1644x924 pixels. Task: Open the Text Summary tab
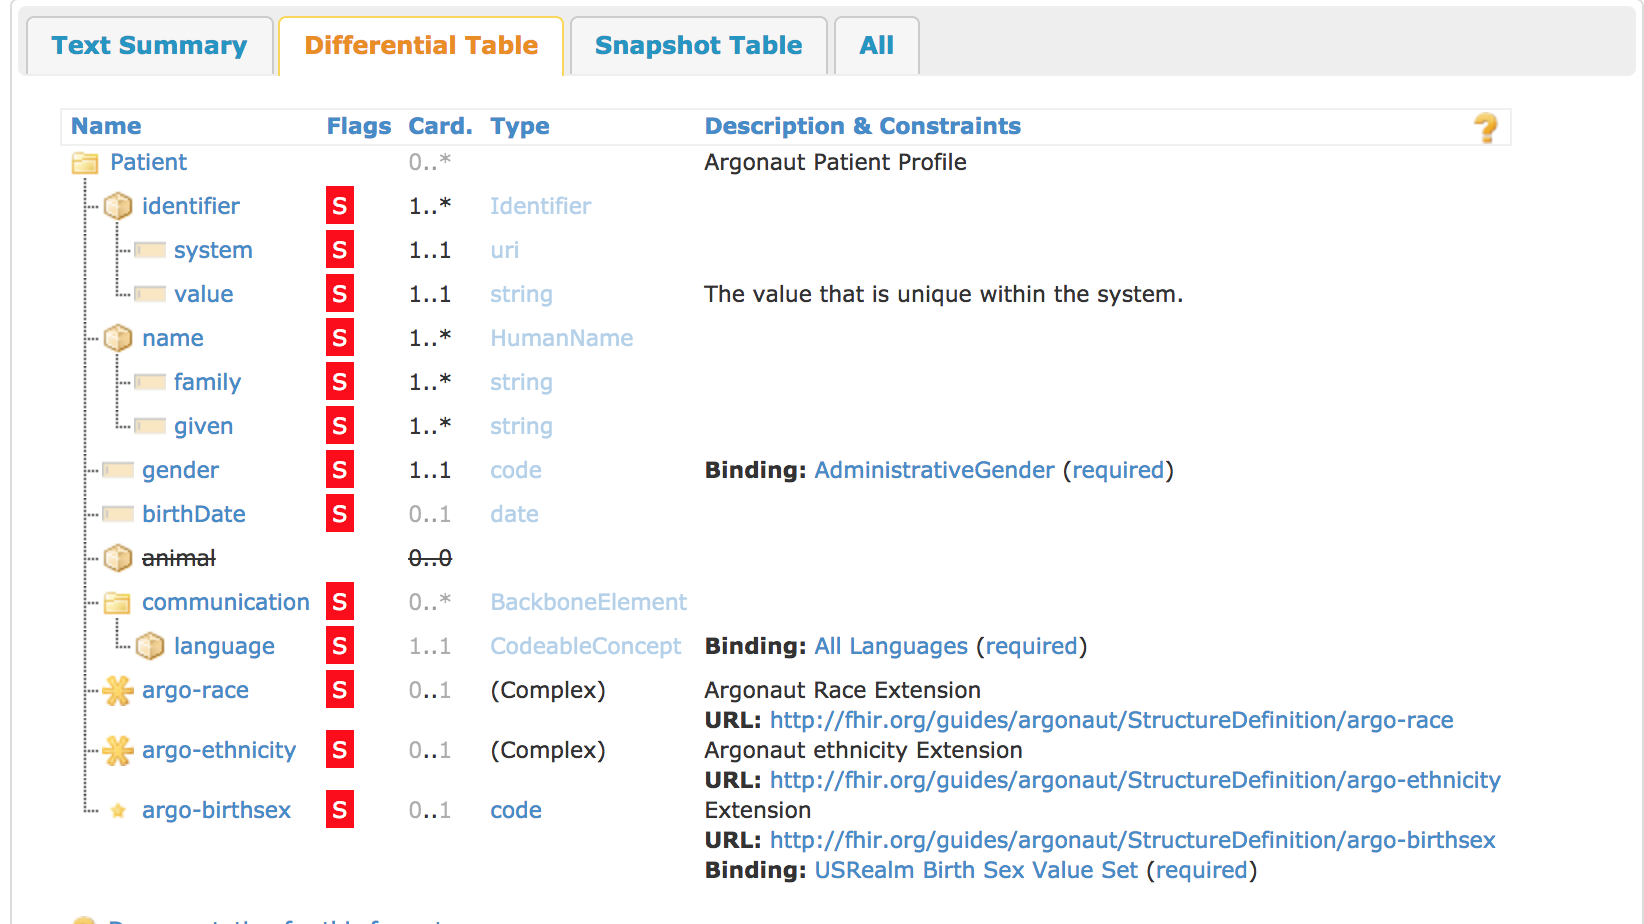[x=149, y=46]
